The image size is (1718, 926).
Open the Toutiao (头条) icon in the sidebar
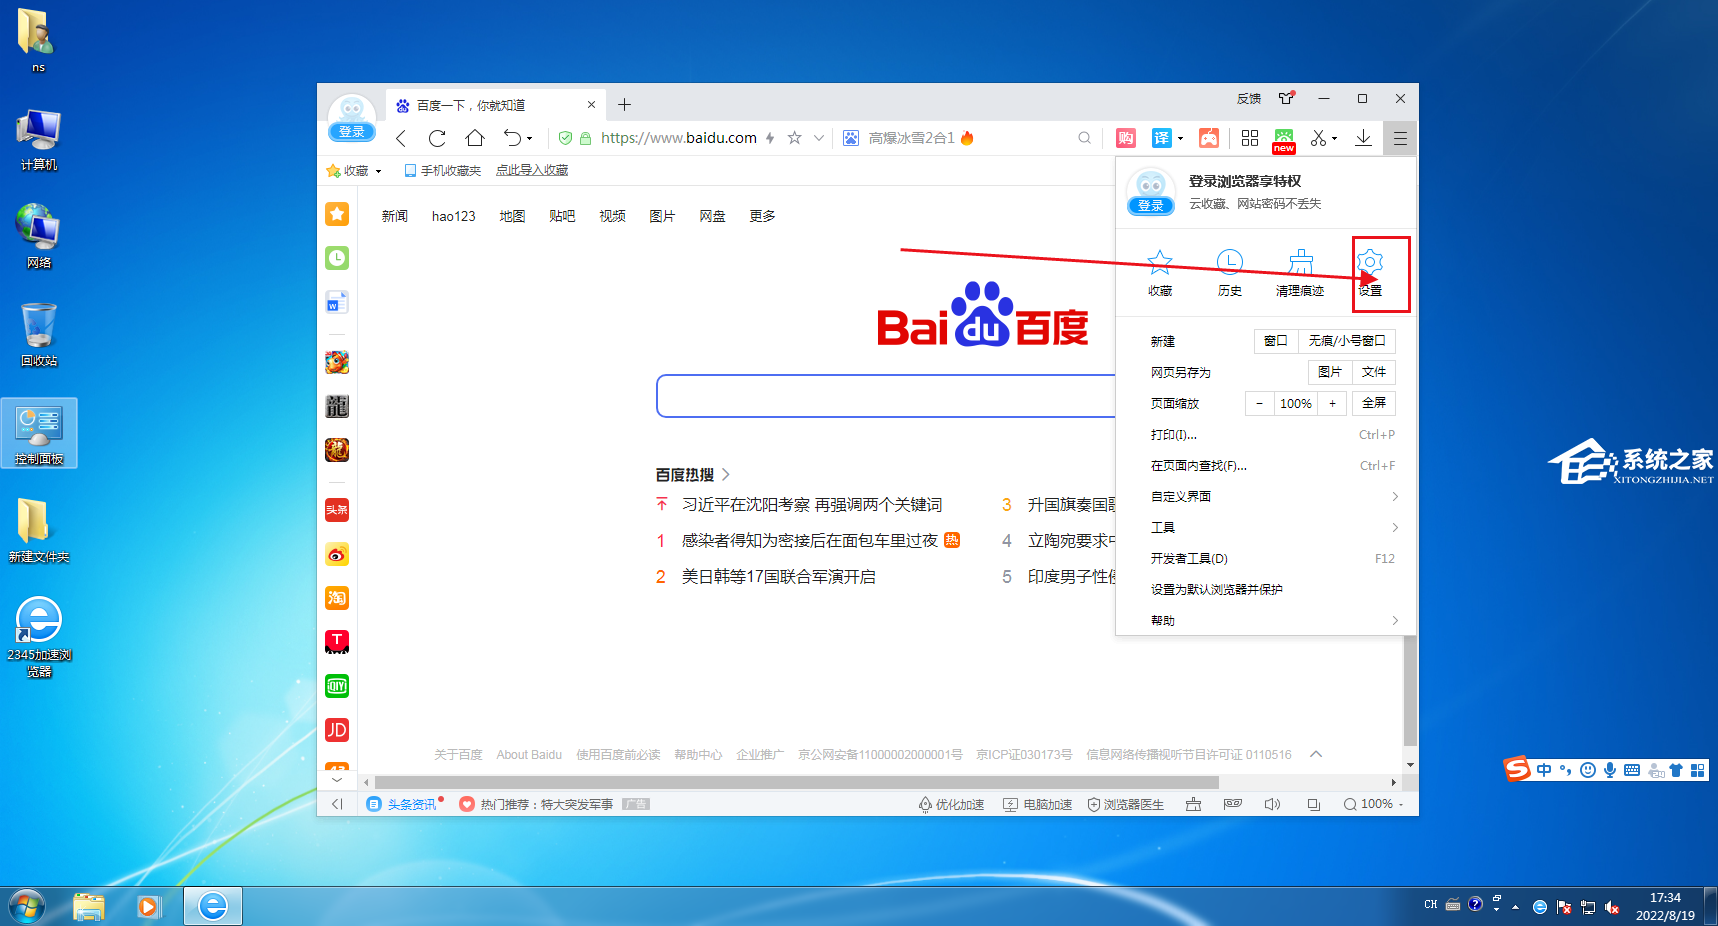pyautogui.click(x=337, y=510)
